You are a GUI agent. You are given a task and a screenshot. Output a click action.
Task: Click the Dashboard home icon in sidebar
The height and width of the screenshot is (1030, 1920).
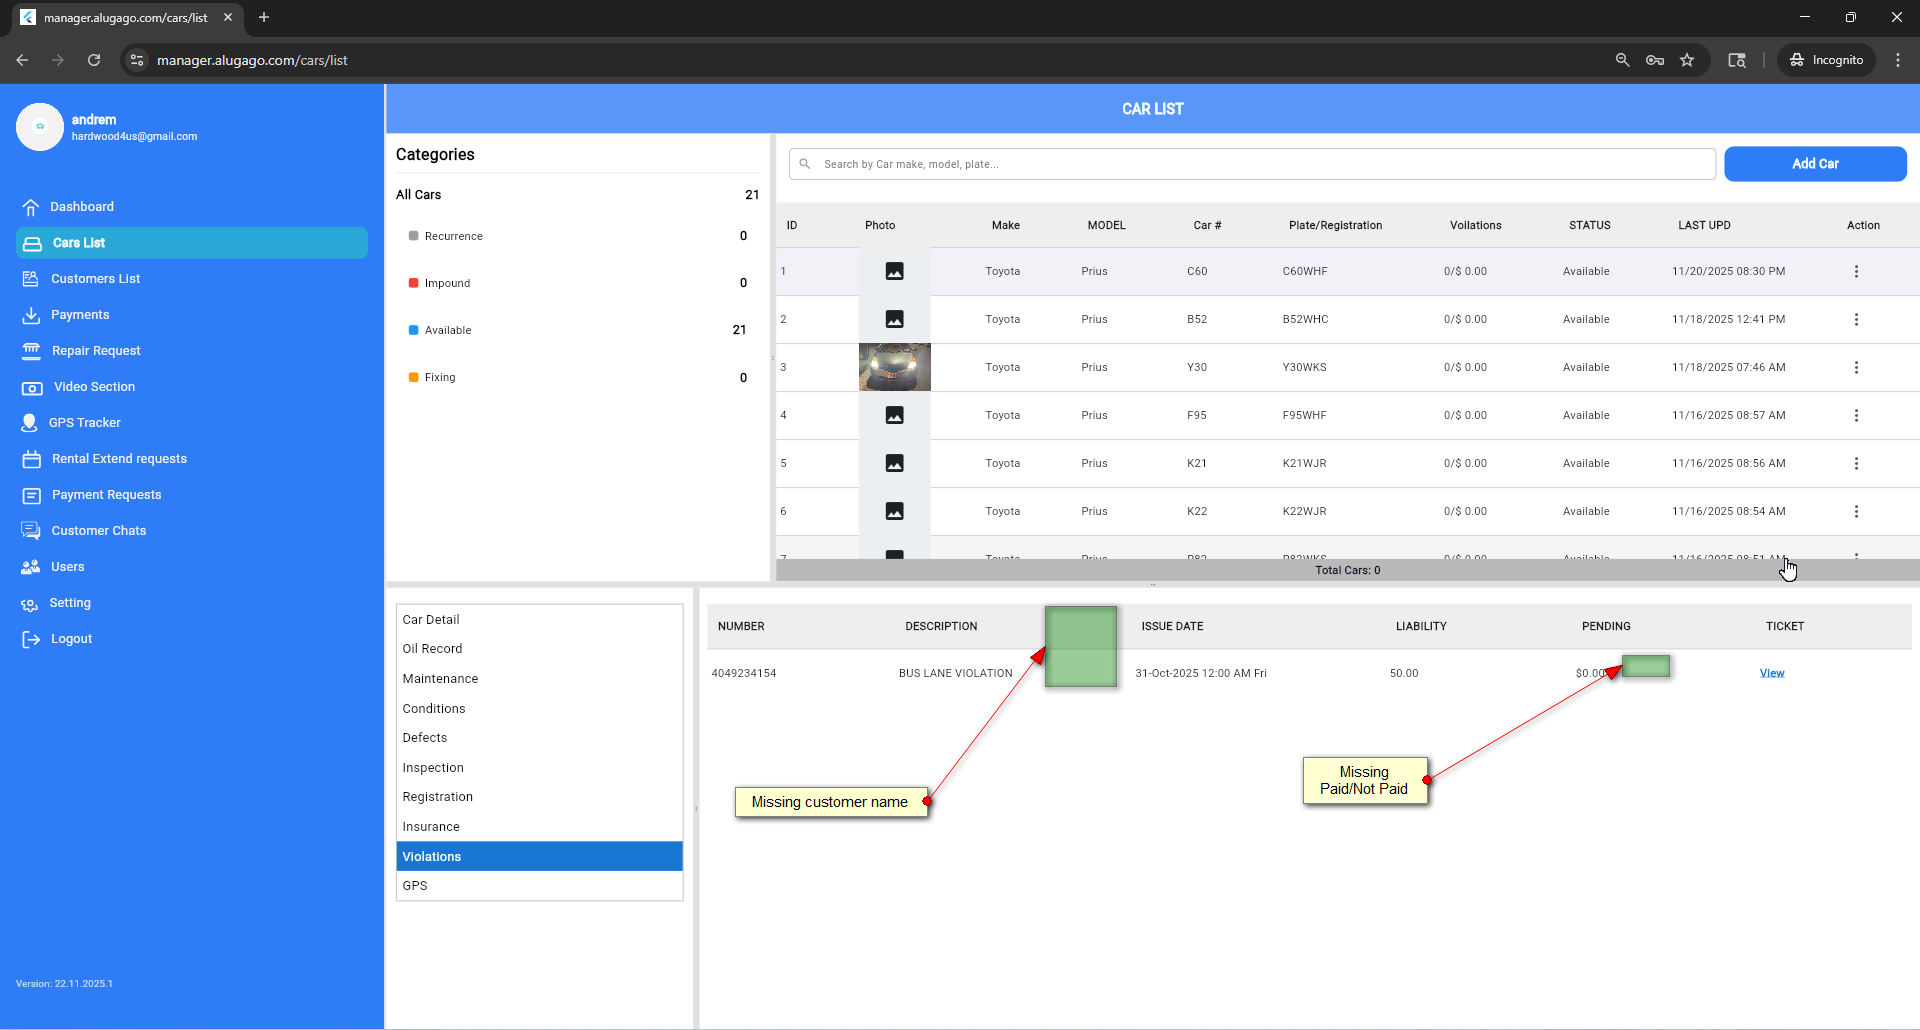tap(31, 207)
